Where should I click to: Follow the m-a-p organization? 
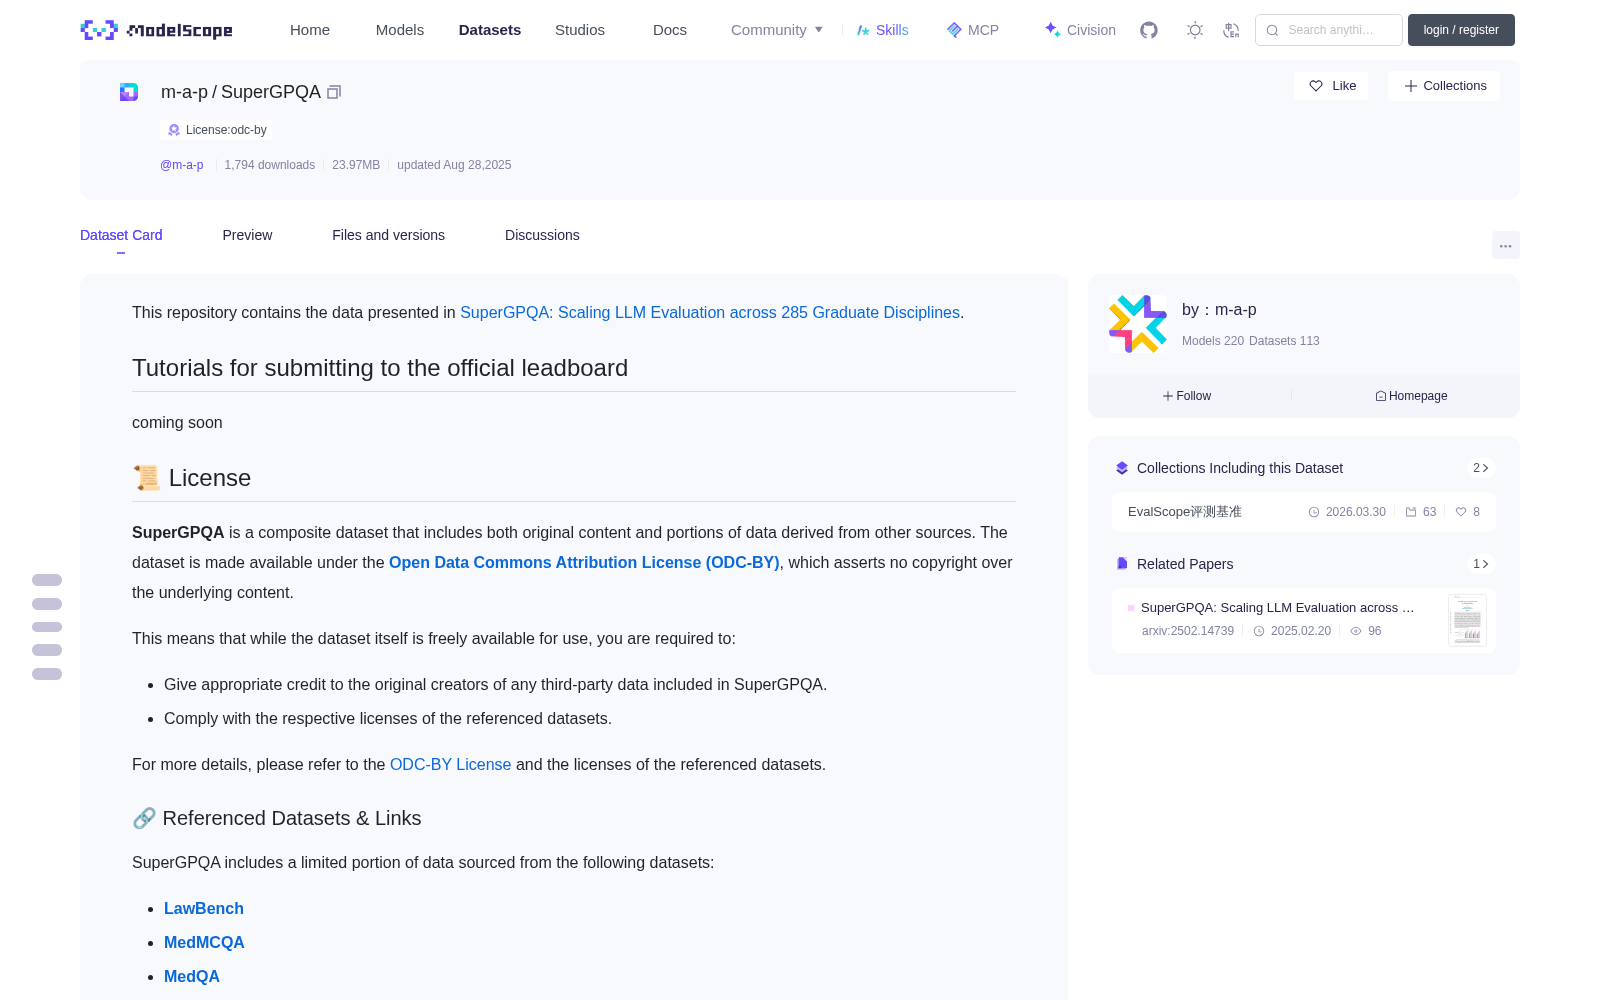[1187, 396]
